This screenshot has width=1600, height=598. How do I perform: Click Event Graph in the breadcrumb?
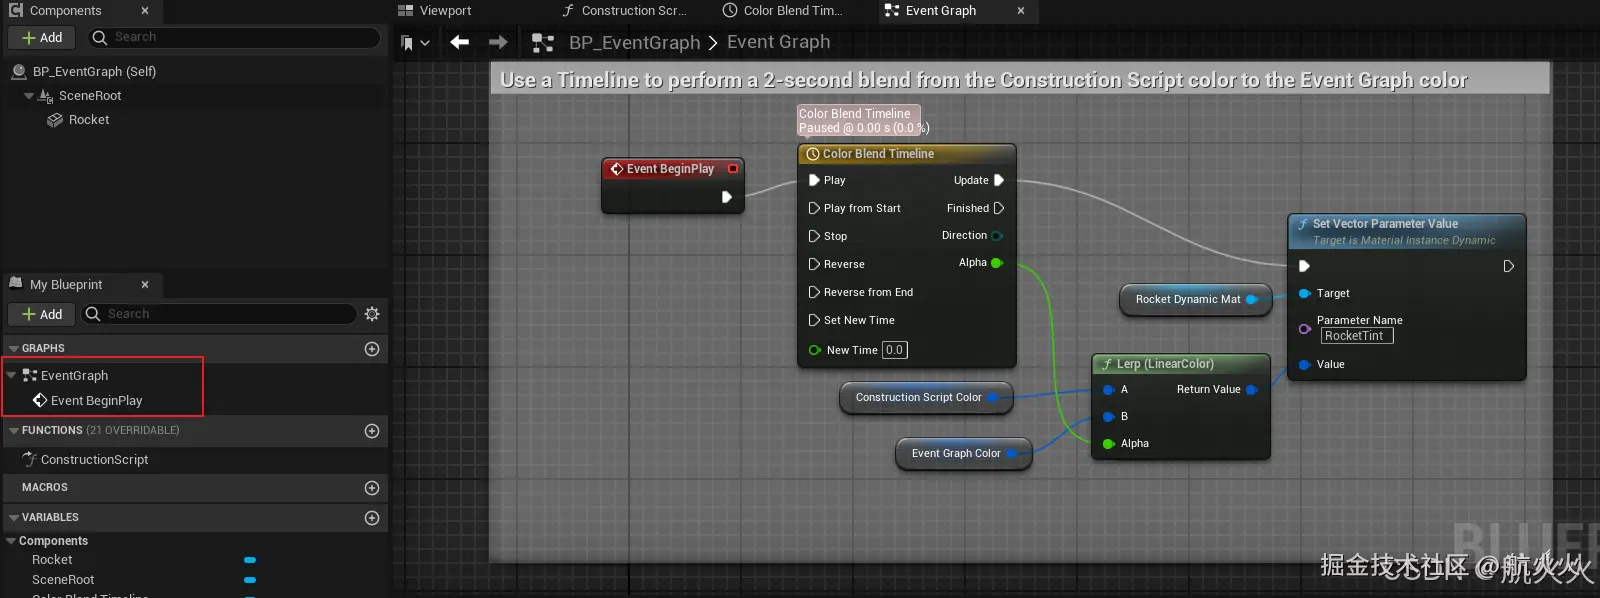point(779,42)
